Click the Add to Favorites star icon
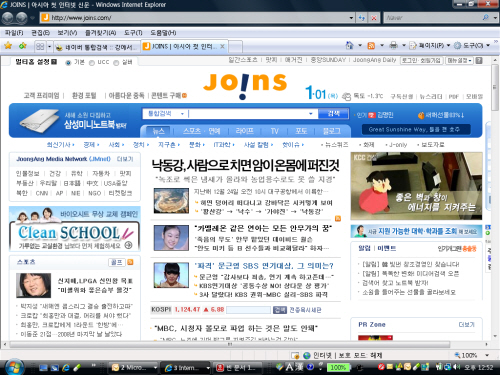The width and height of the screenshot is (500, 375). [22, 46]
